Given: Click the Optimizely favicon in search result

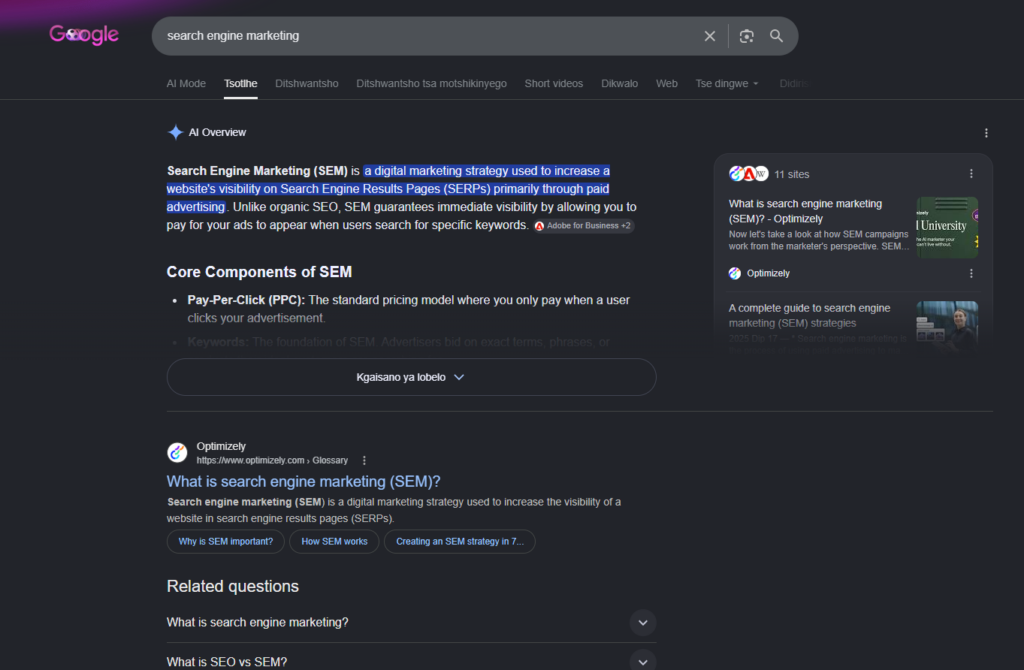Looking at the screenshot, I should (x=177, y=453).
